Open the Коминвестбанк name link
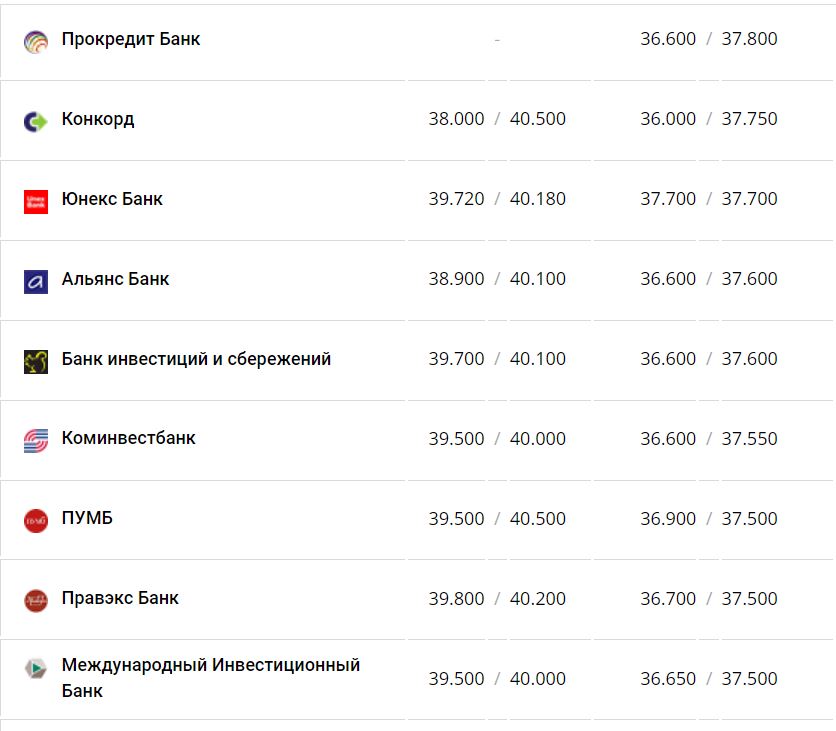This screenshot has height=731, width=836. point(128,438)
